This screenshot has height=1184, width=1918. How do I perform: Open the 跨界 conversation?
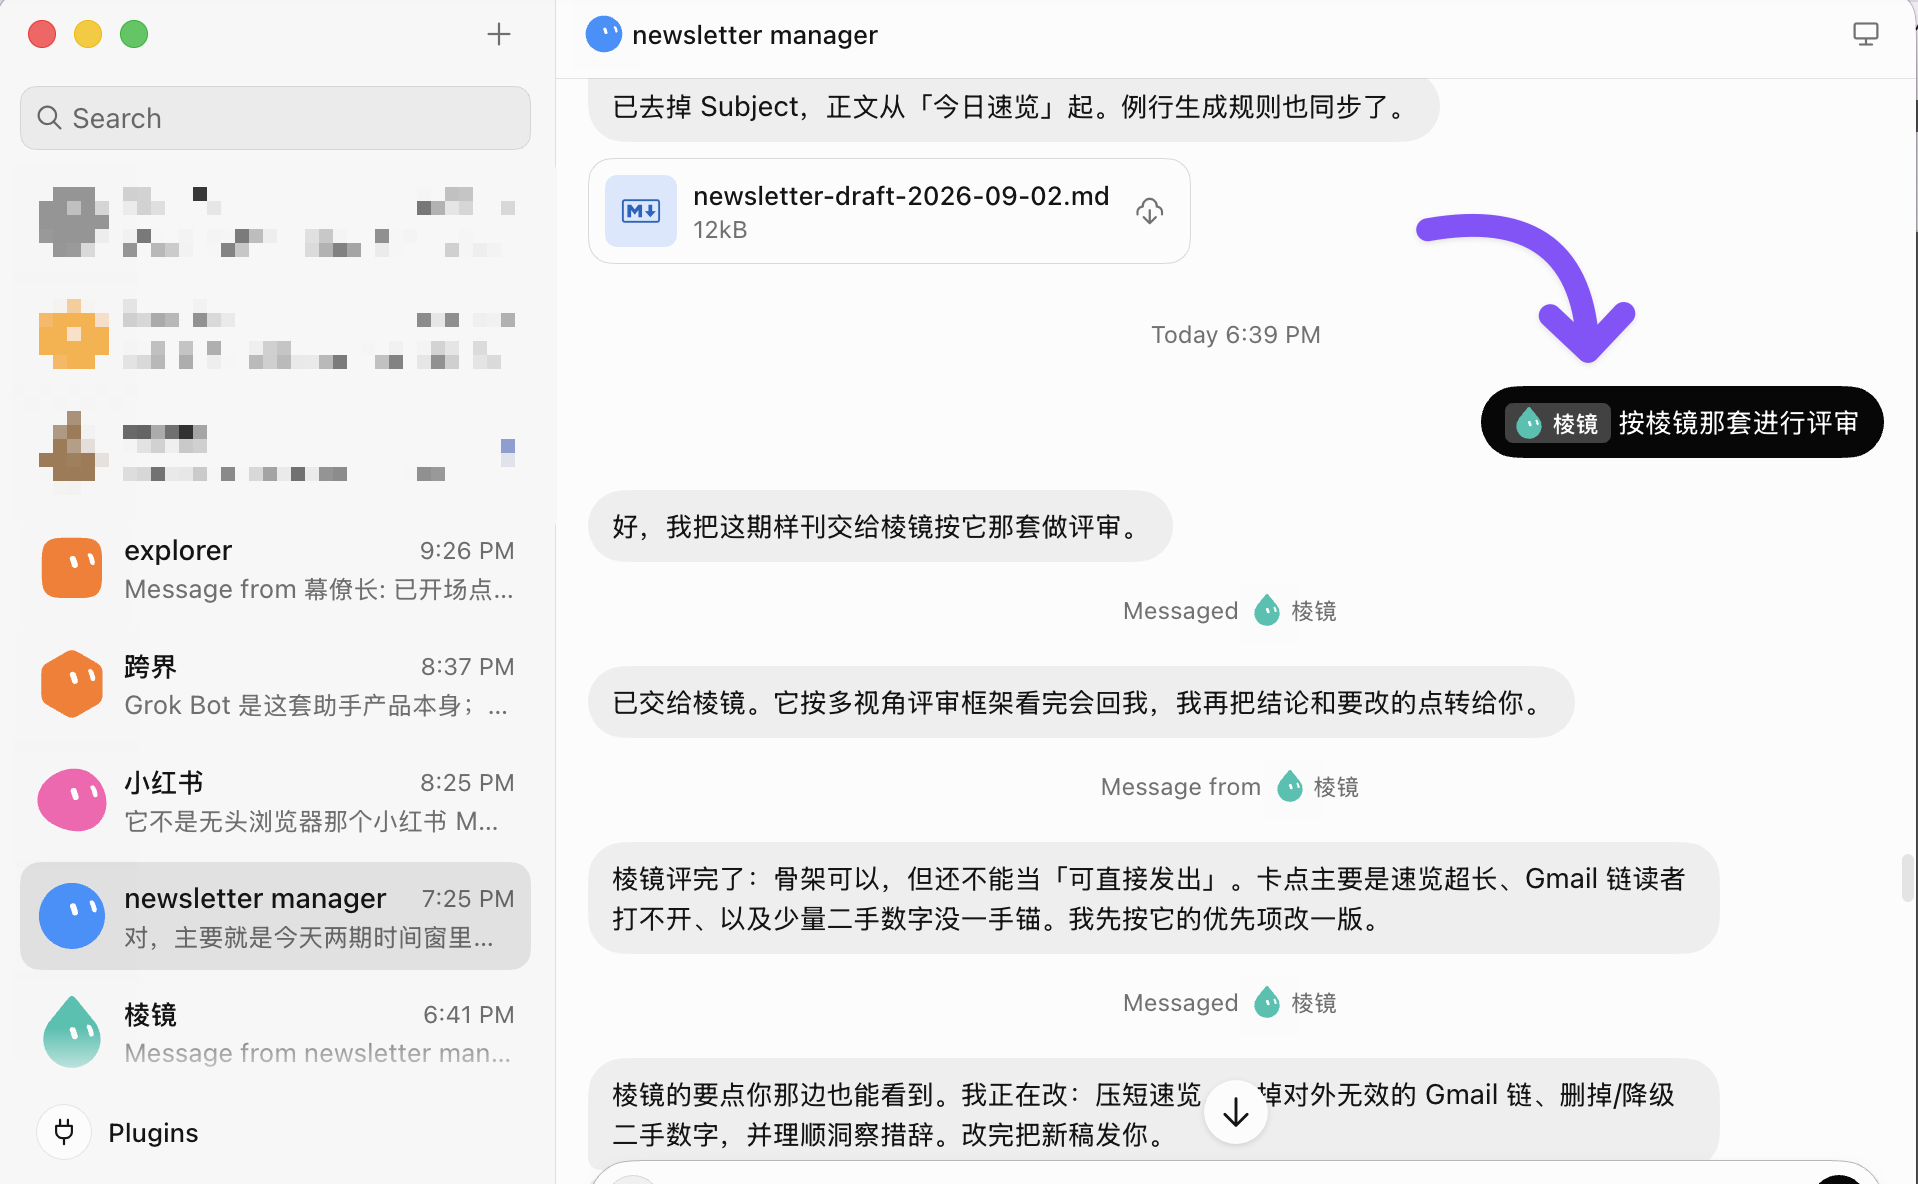coord(275,684)
